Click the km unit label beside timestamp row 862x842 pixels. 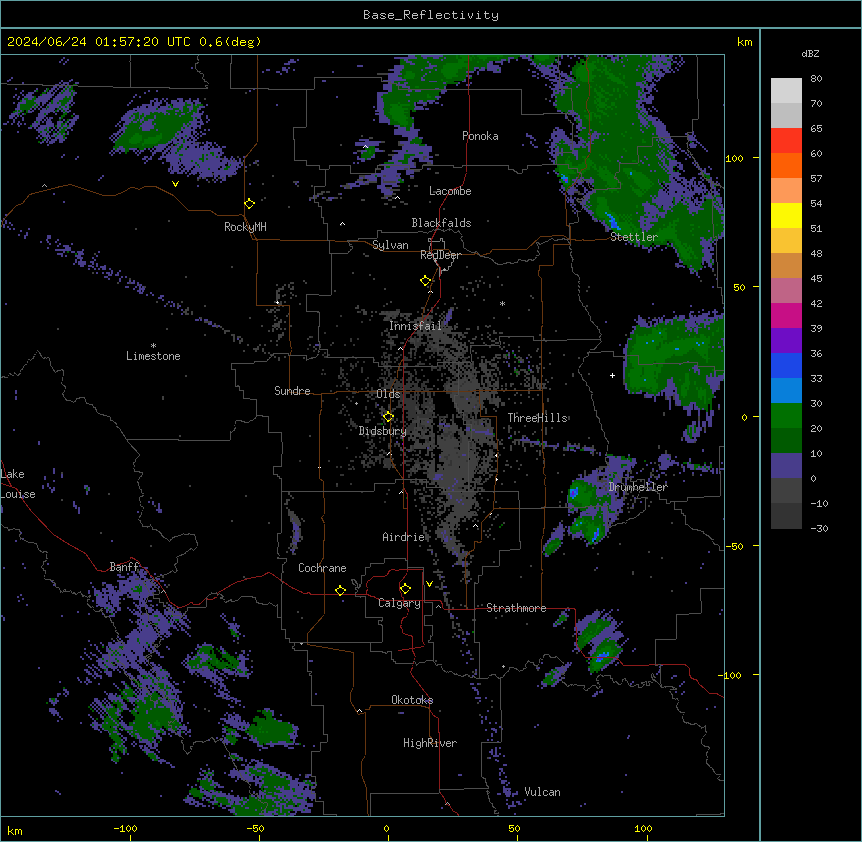point(745,42)
